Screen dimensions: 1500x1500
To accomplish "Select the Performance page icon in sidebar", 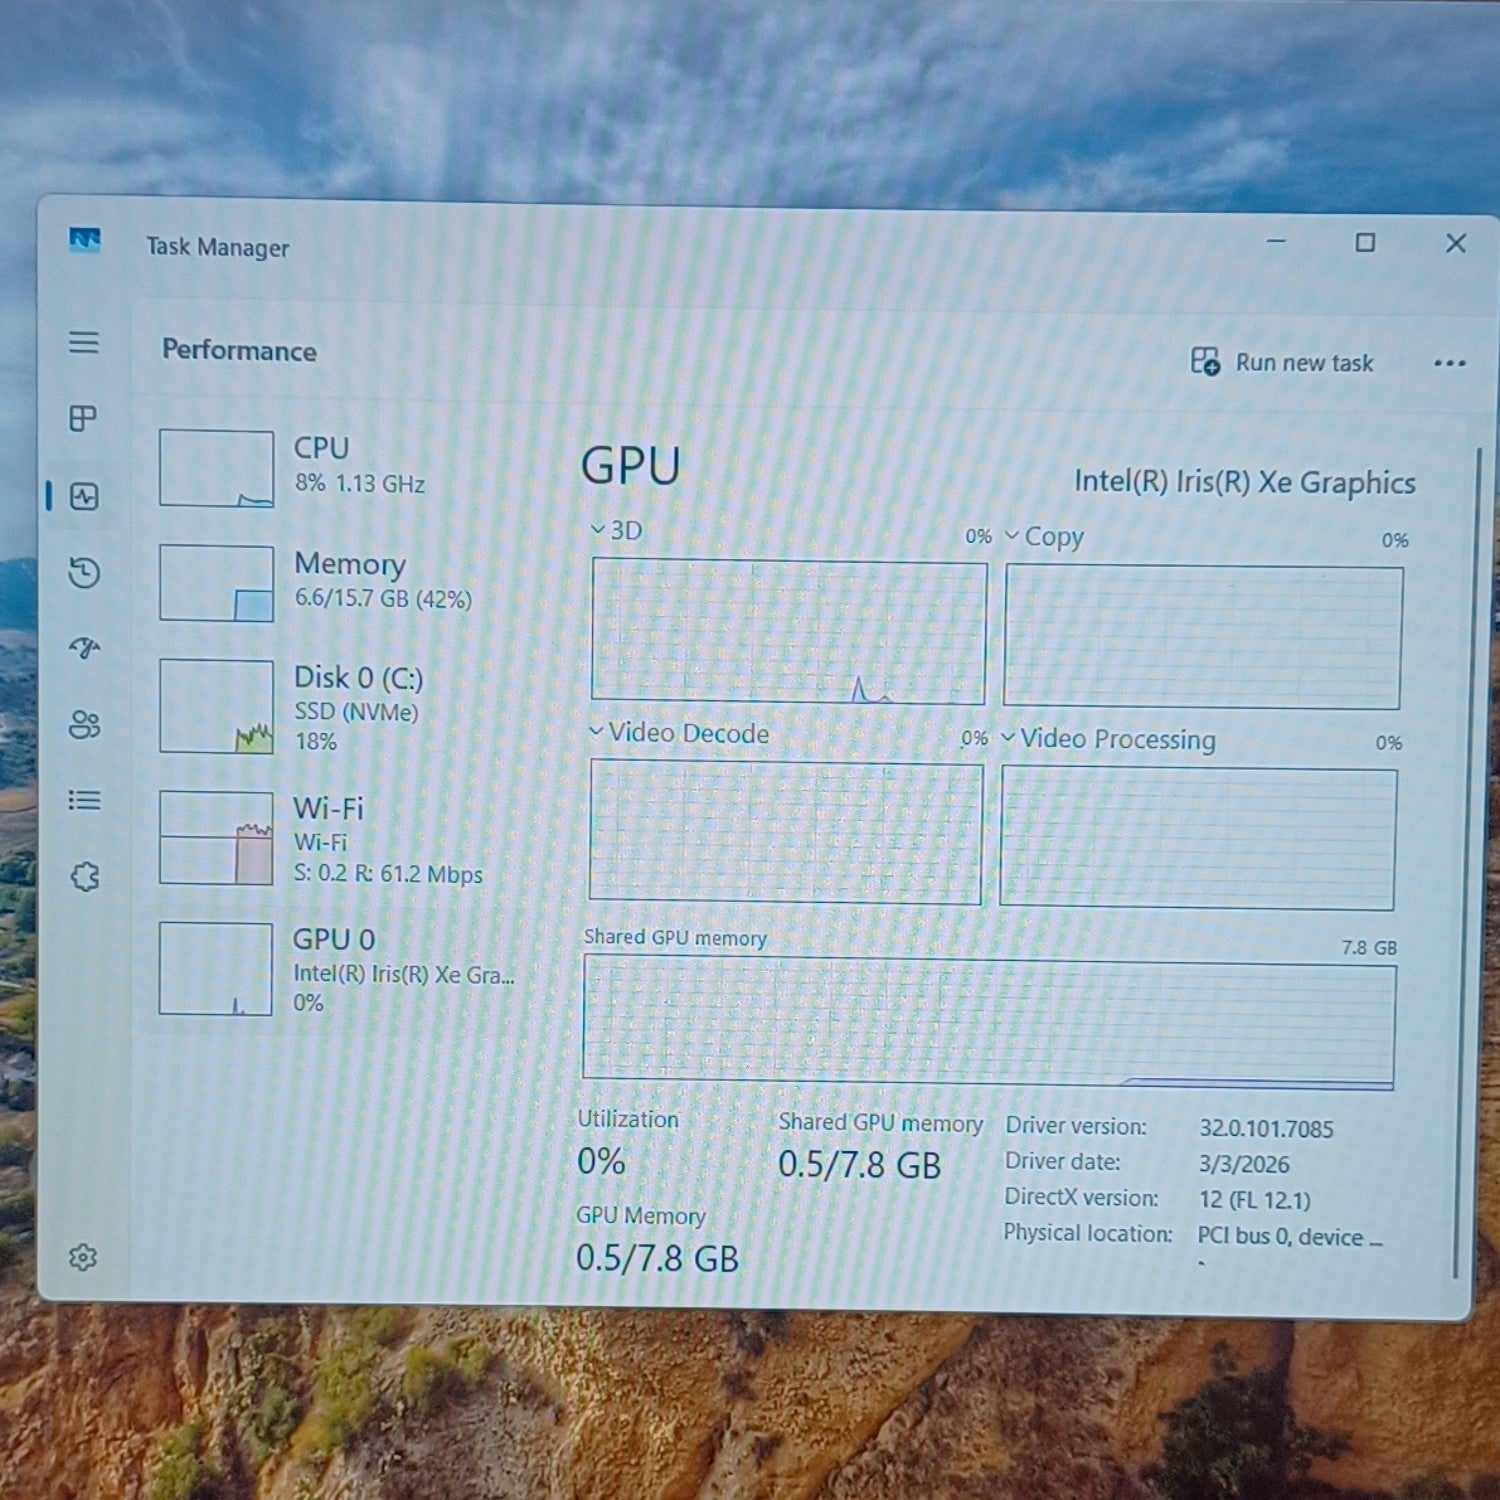I will (x=84, y=496).
